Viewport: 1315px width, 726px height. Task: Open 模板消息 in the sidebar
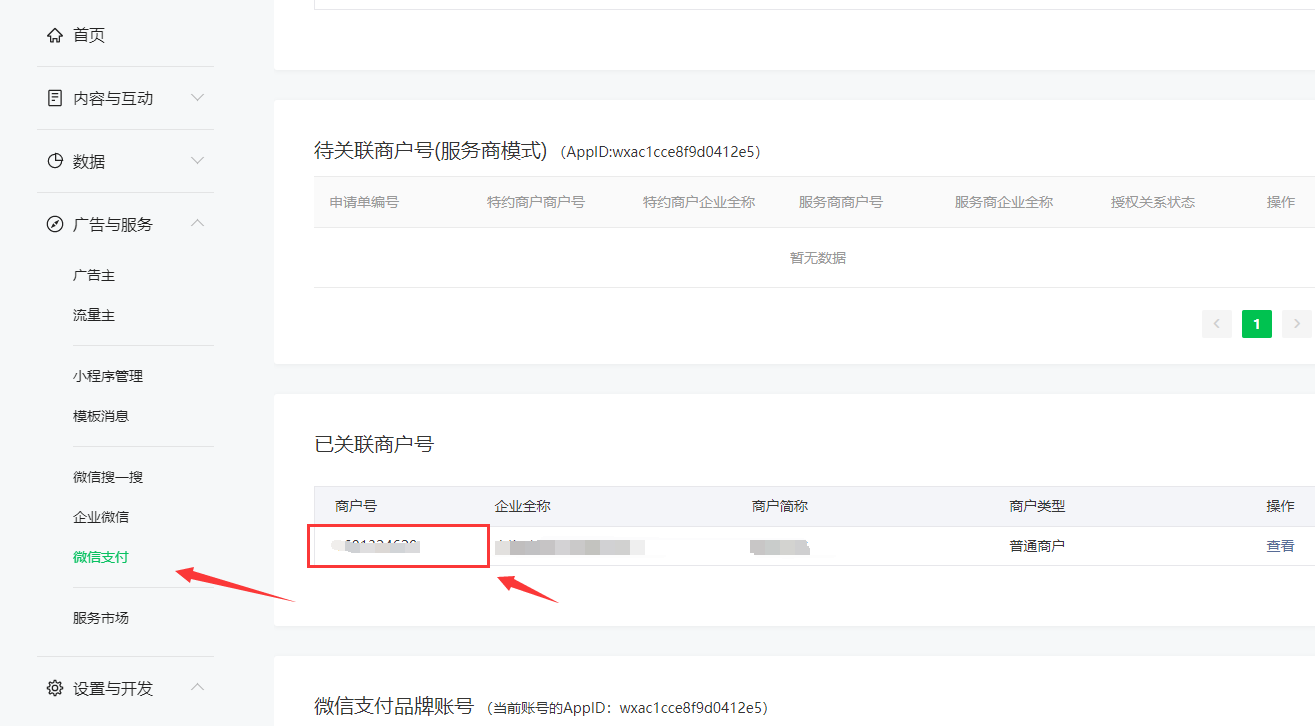101,416
